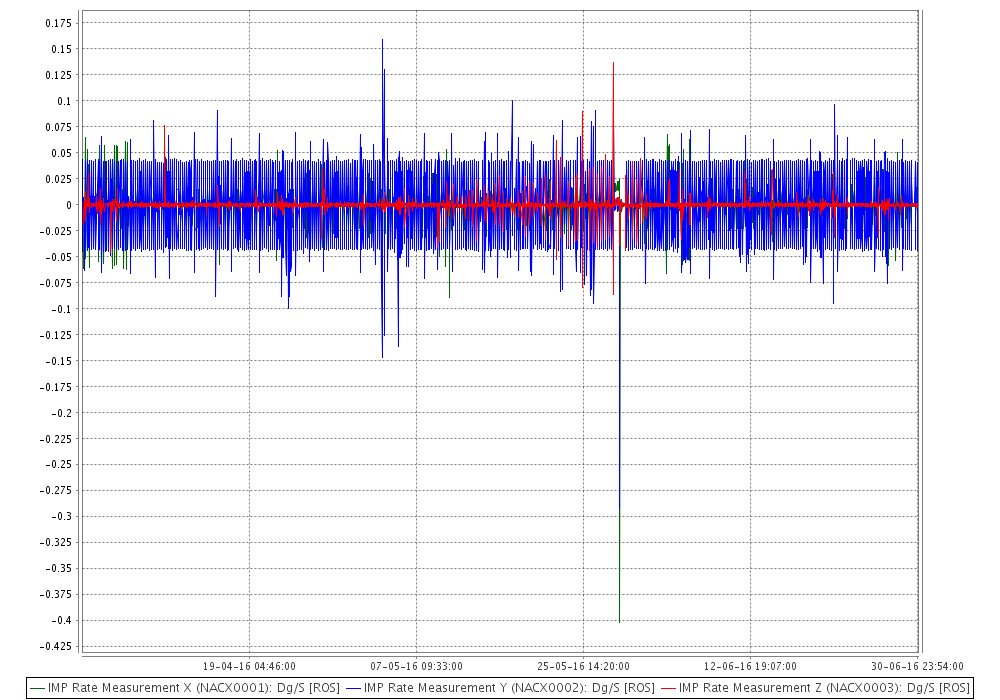
Task: Click the -0.15 y-axis label
Action: pyautogui.click(x=59, y=361)
